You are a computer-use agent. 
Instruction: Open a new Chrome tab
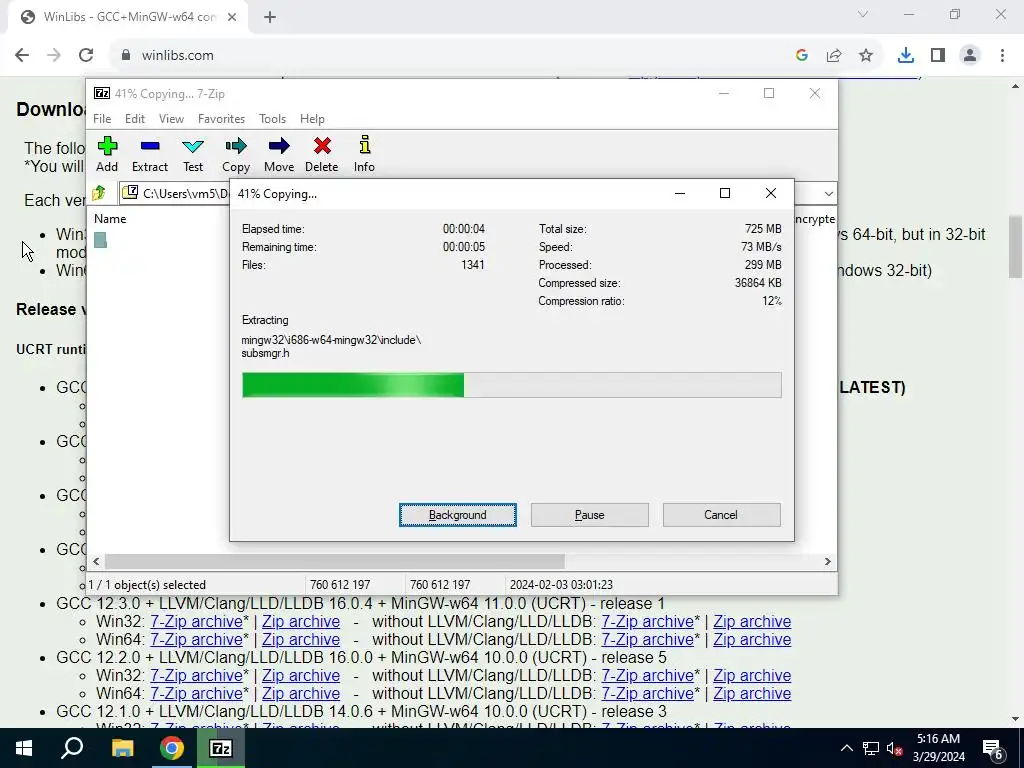point(270,17)
